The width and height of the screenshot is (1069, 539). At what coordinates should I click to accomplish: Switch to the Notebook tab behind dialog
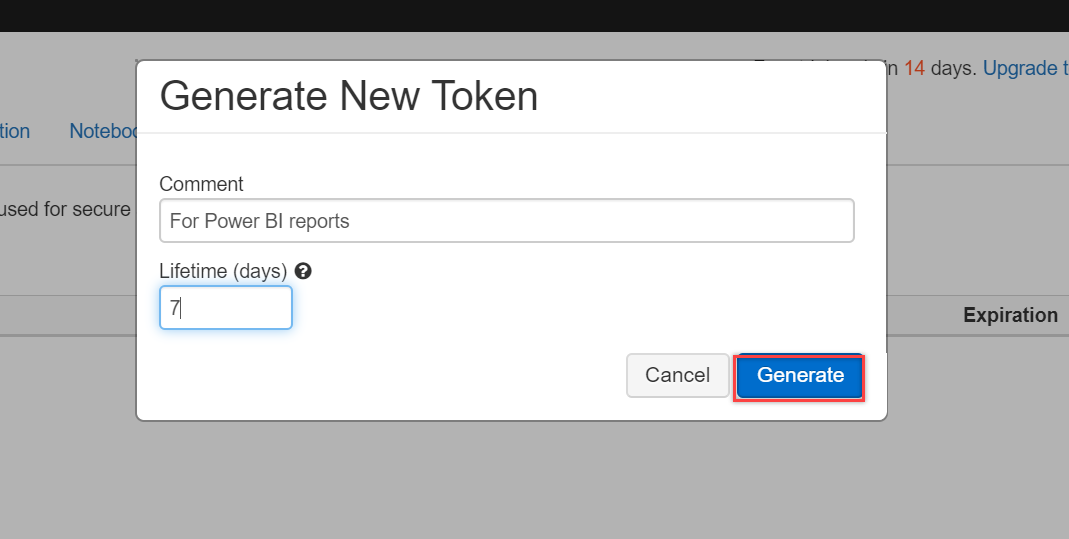tap(103, 131)
